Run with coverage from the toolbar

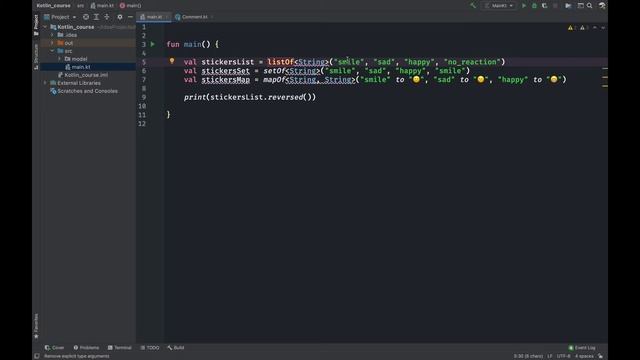click(544, 6)
